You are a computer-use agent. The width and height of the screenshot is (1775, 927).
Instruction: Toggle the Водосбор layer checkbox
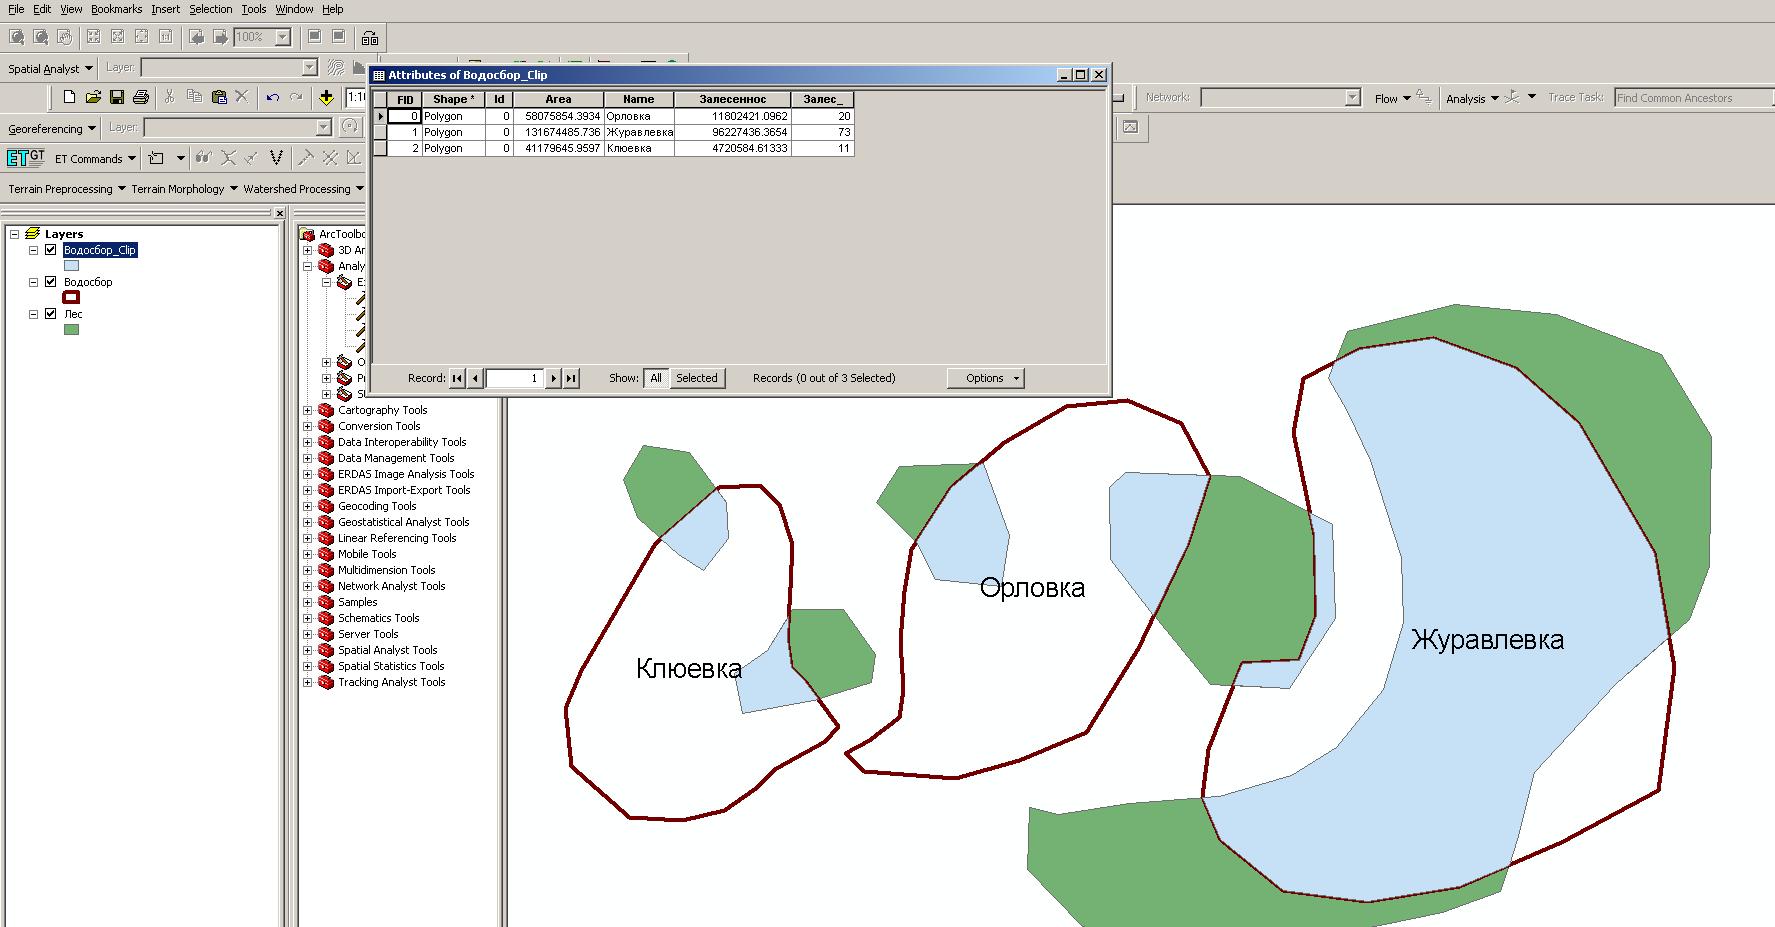51,282
